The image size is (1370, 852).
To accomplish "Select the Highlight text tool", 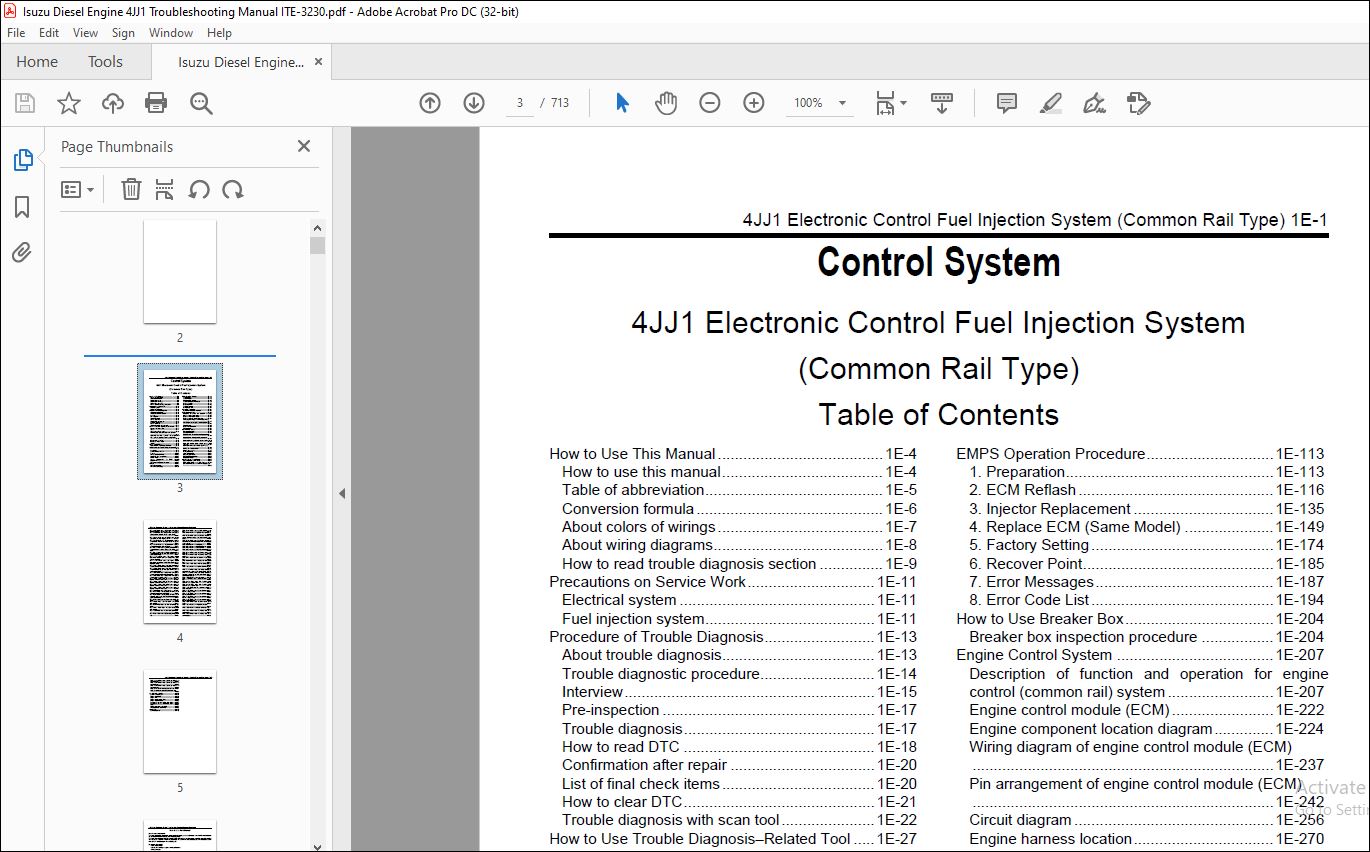I will 1051,103.
